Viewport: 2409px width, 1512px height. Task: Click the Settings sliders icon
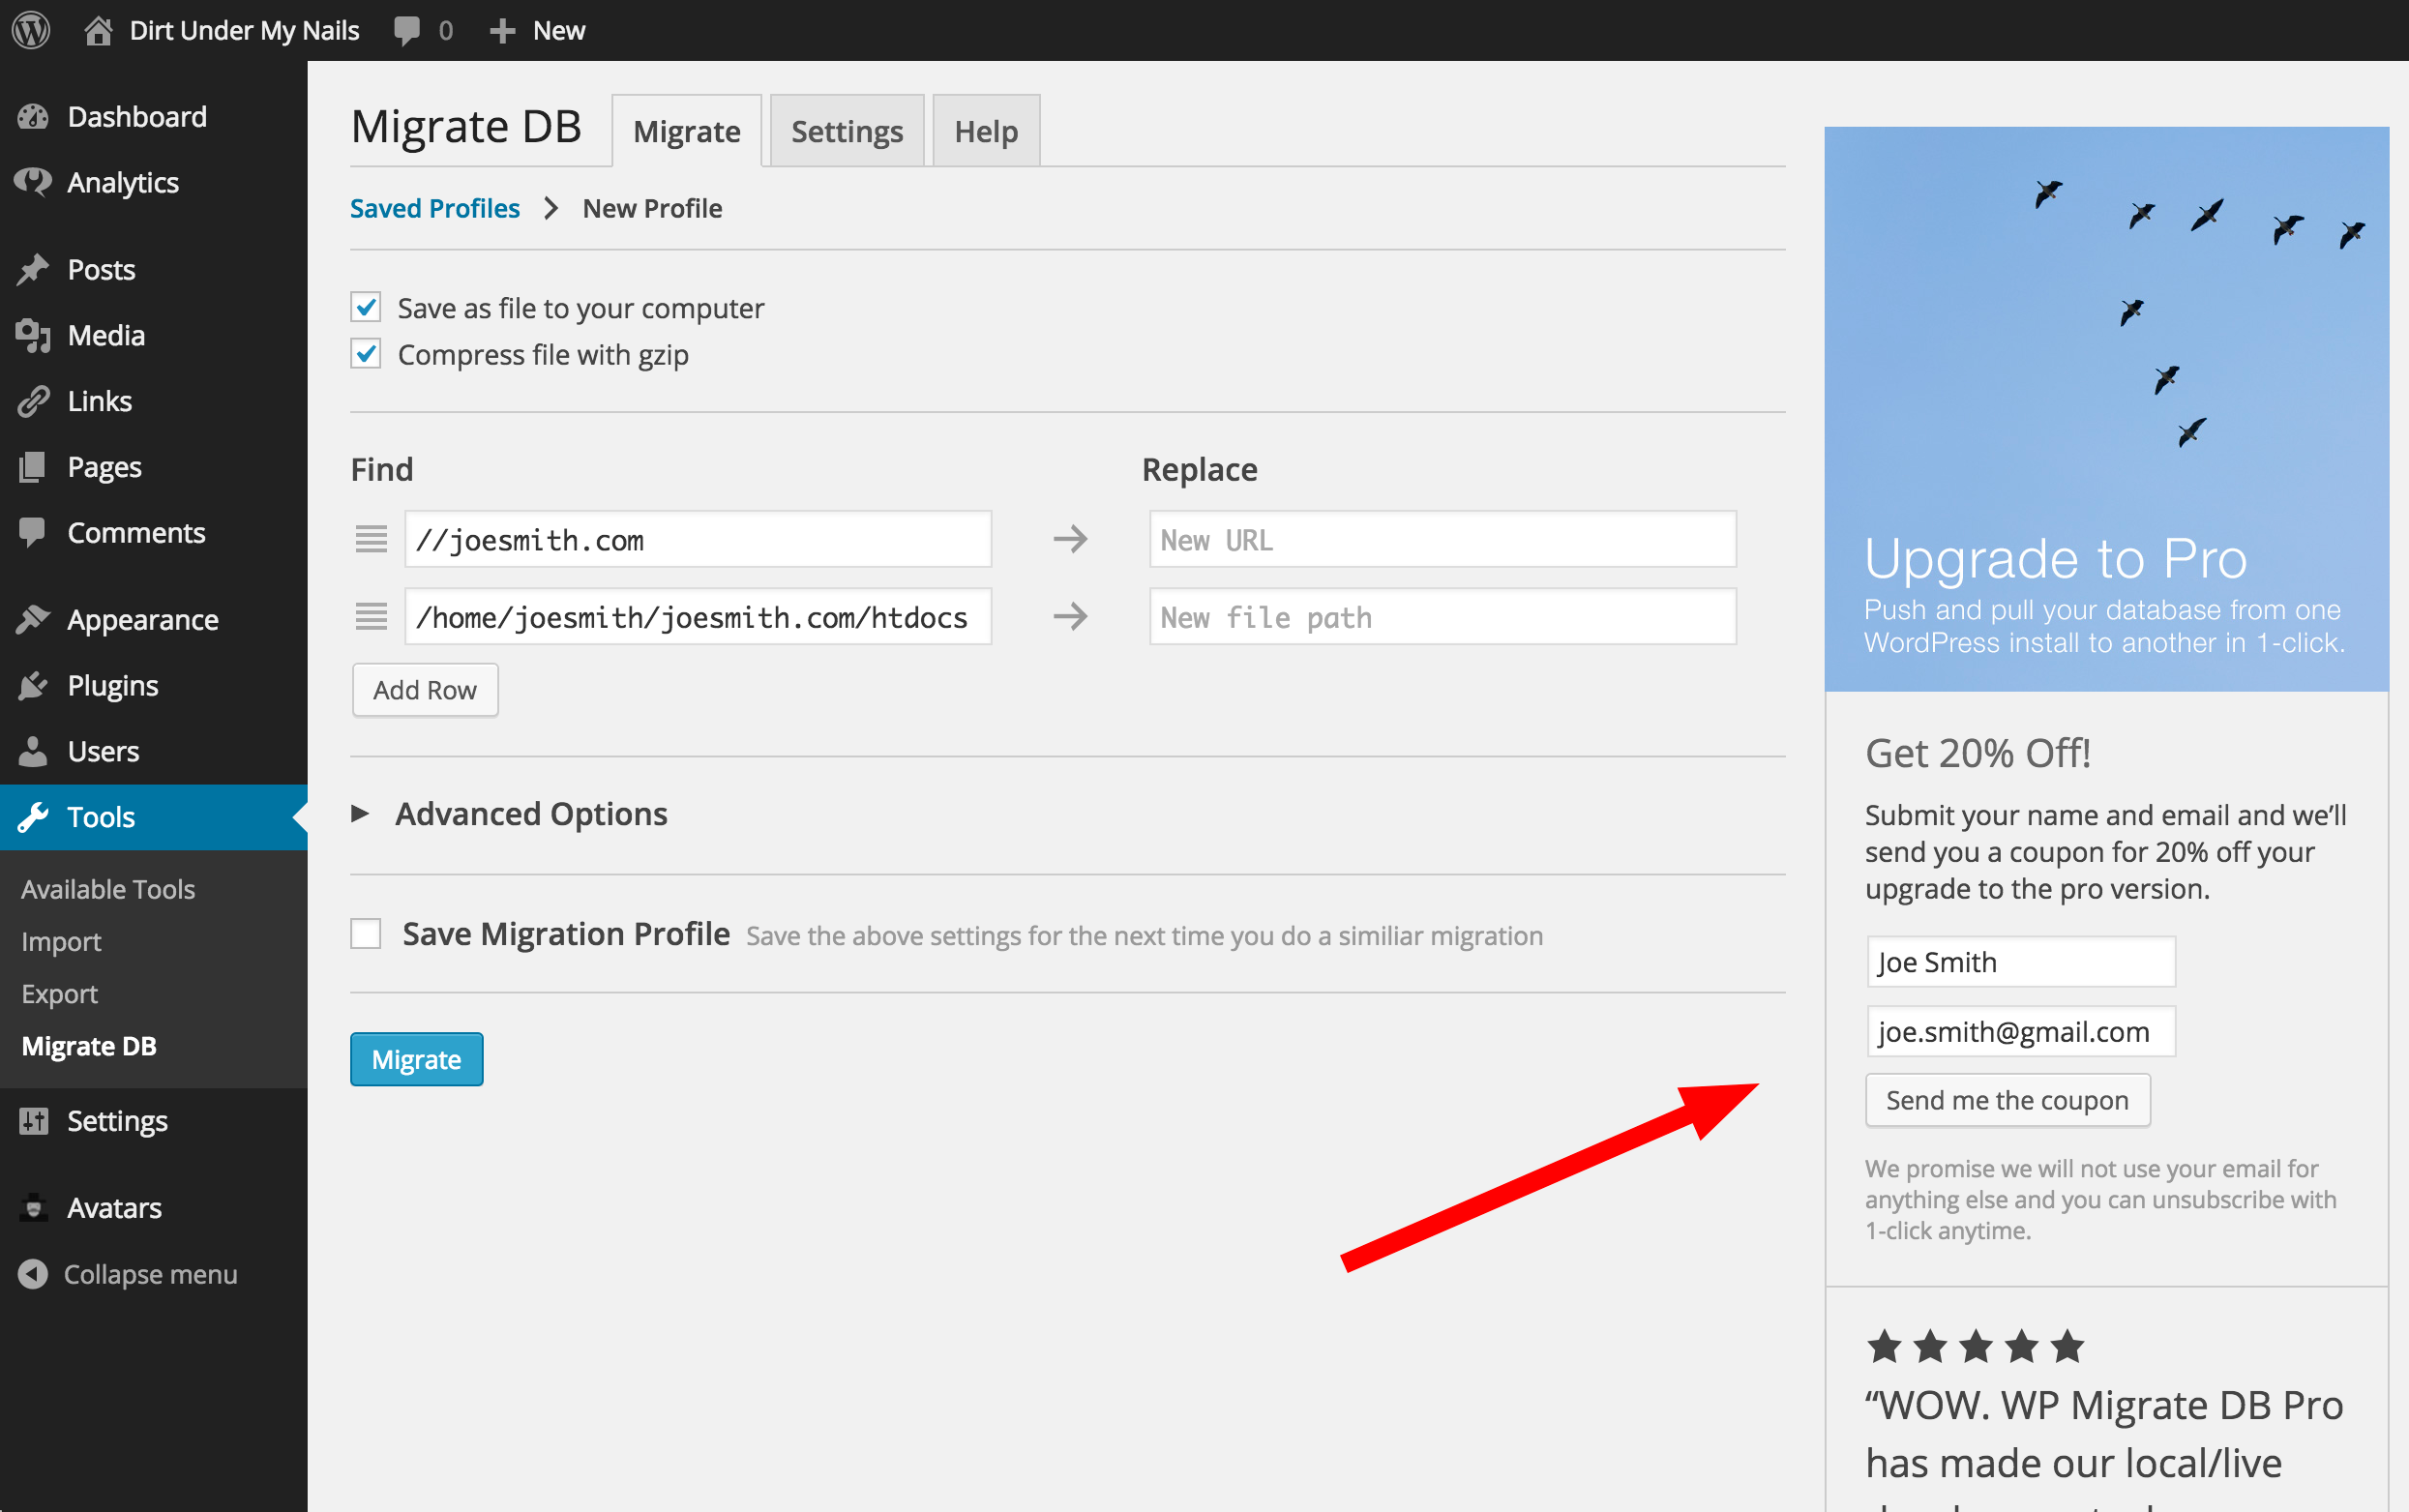tap(33, 1121)
